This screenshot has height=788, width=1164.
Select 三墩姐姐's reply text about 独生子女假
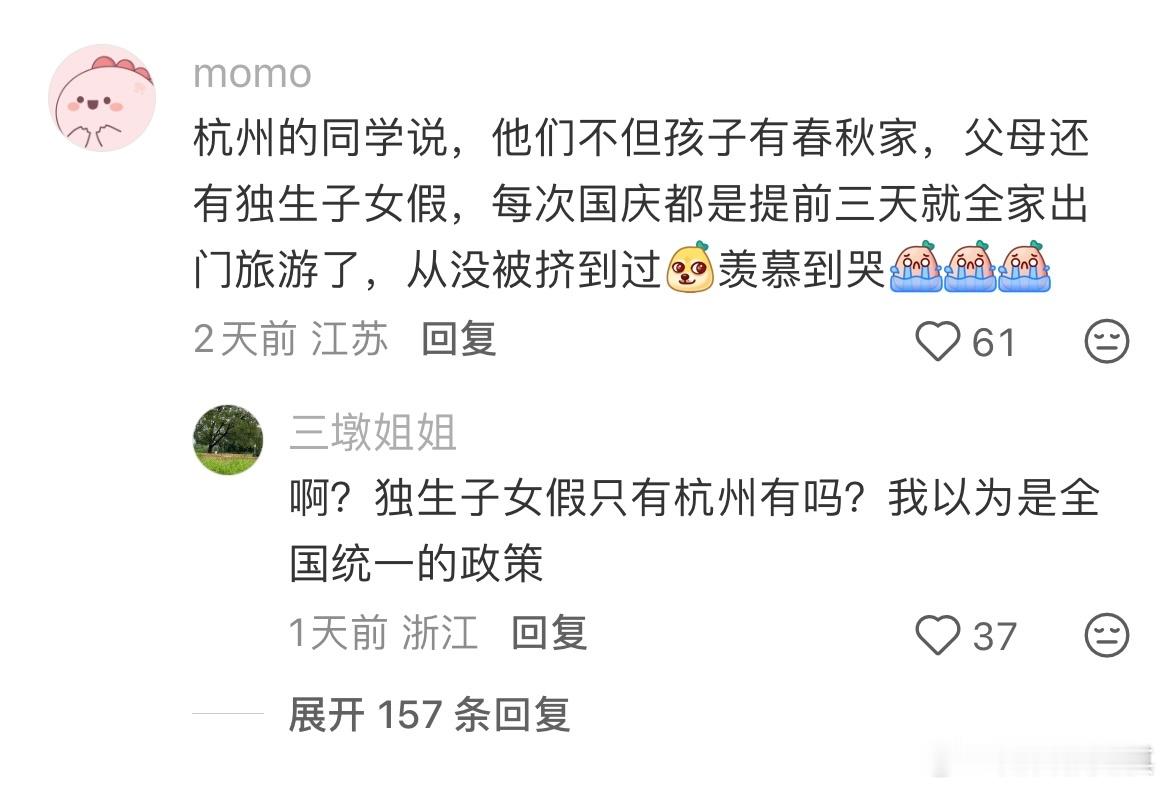pos(695,530)
